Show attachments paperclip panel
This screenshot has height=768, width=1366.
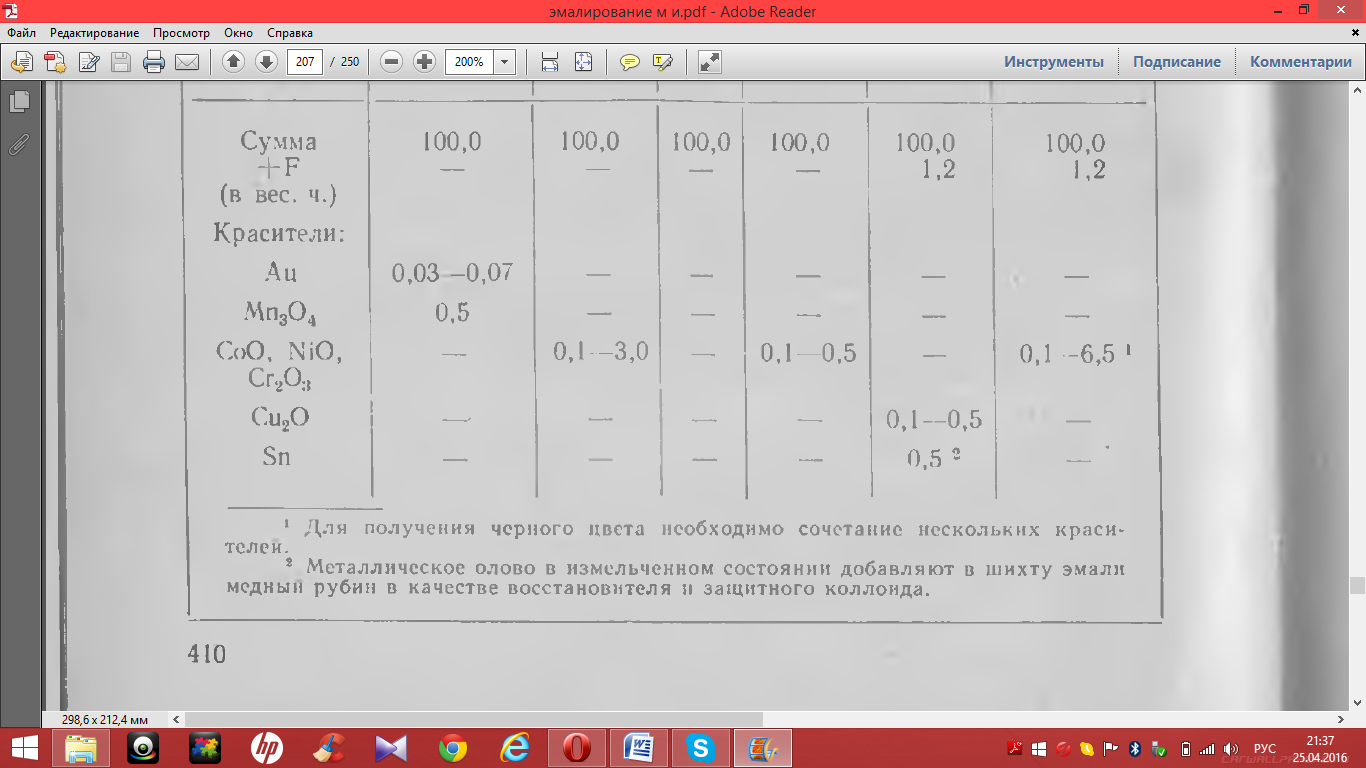click(19, 144)
